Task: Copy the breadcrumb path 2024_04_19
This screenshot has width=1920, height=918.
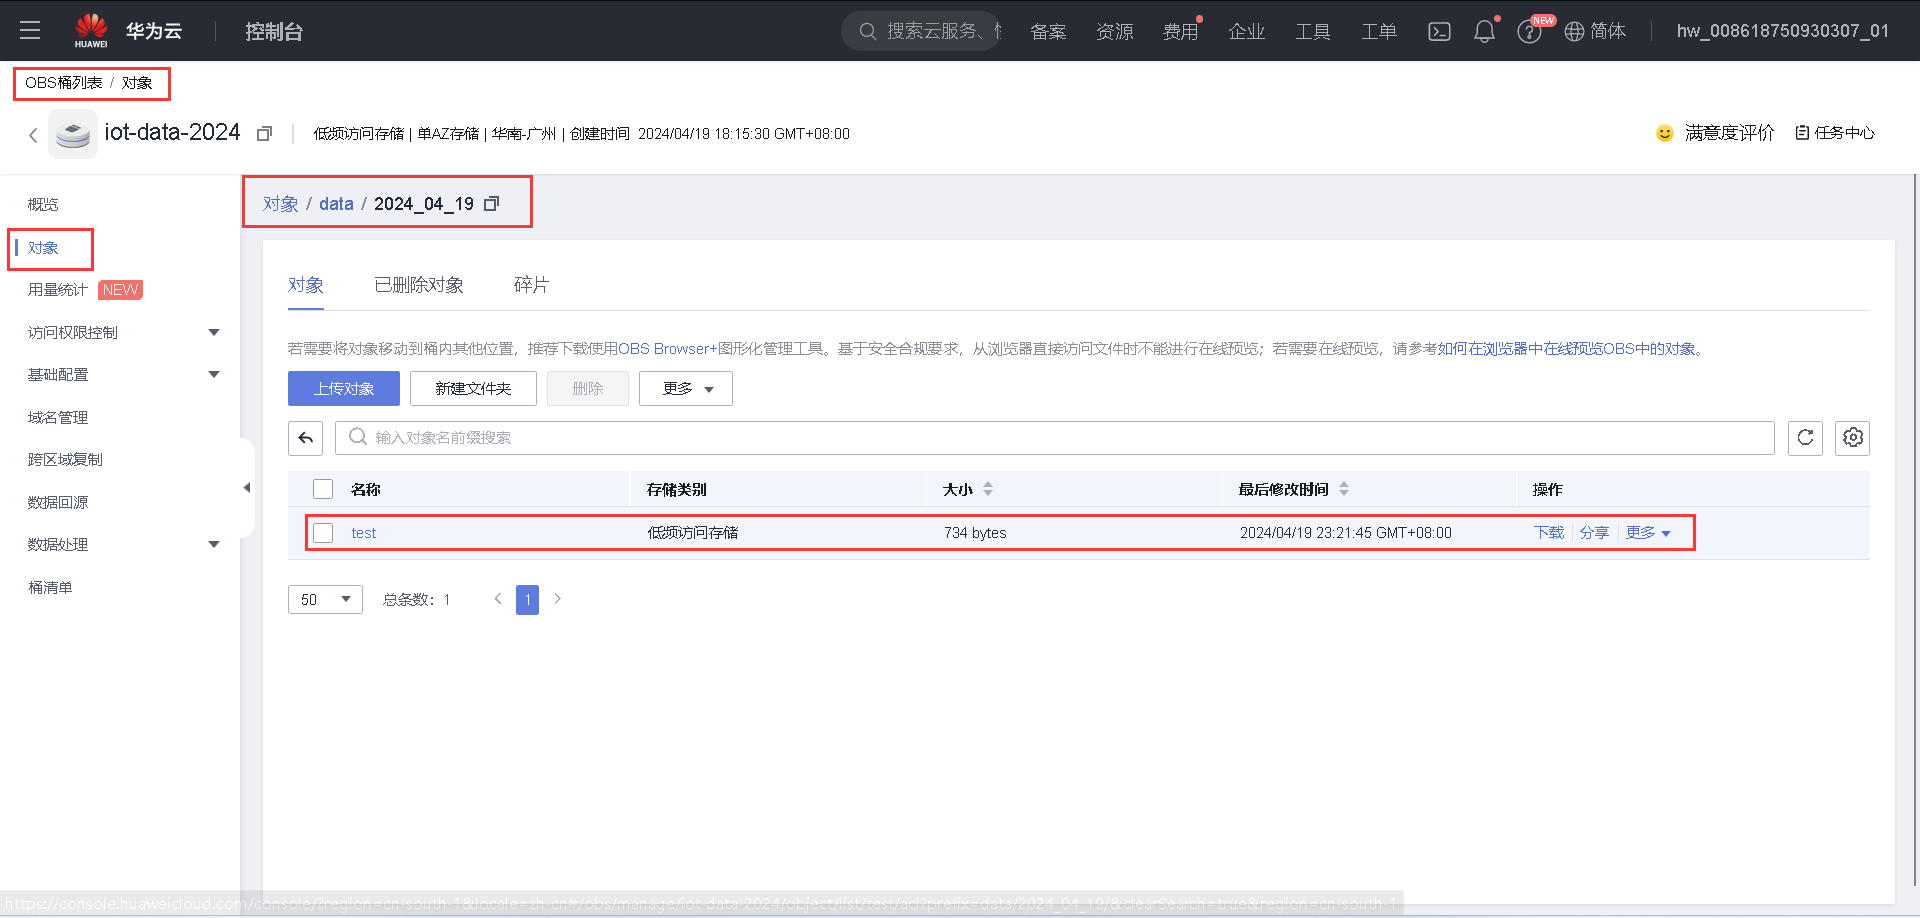Action: (x=491, y=203)
